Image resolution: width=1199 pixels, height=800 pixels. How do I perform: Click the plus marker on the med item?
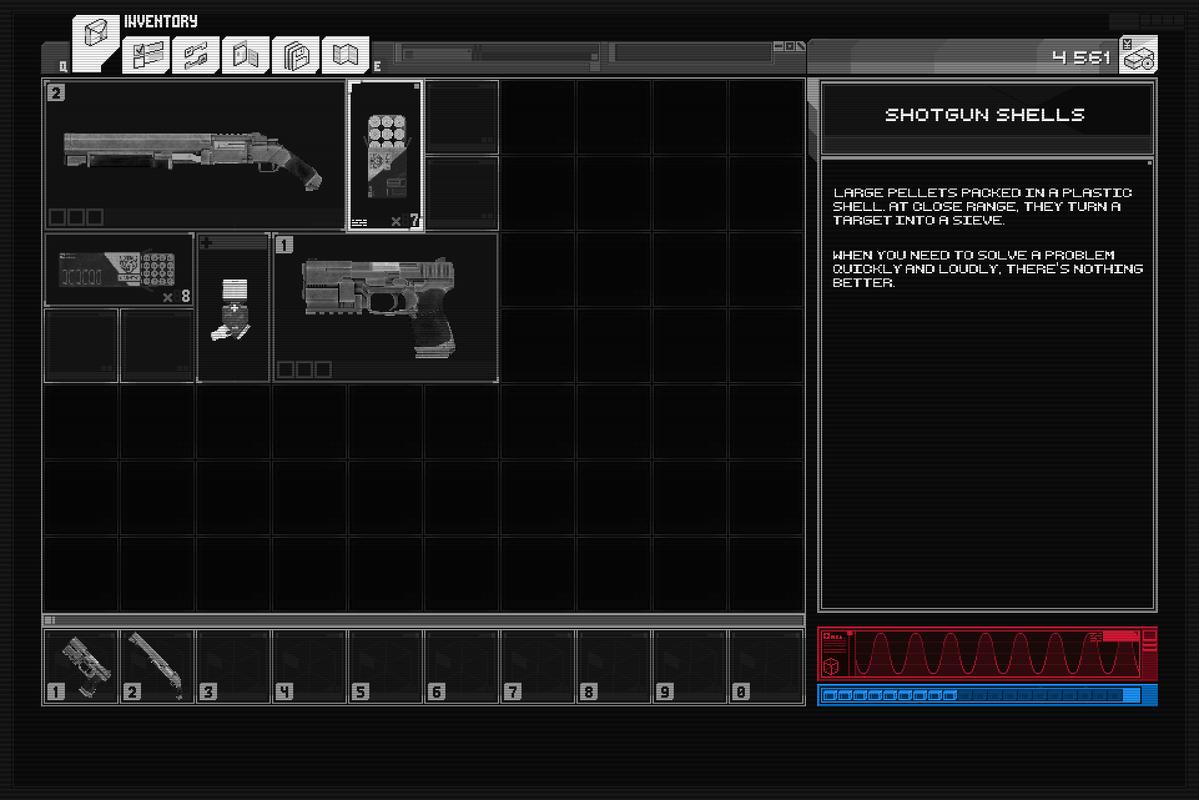coord(206,242)
